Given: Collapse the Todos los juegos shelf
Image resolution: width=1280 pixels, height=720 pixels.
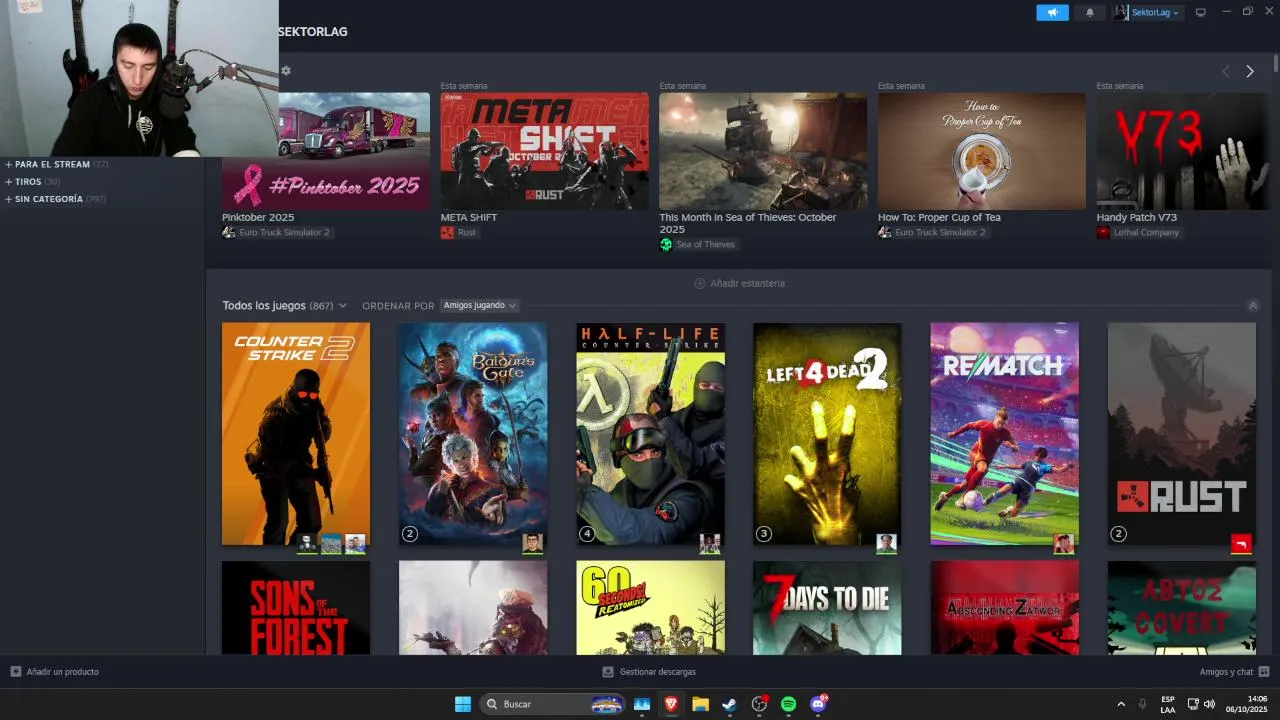Looking at the screenshot, I should click(x=1253, y=305).
